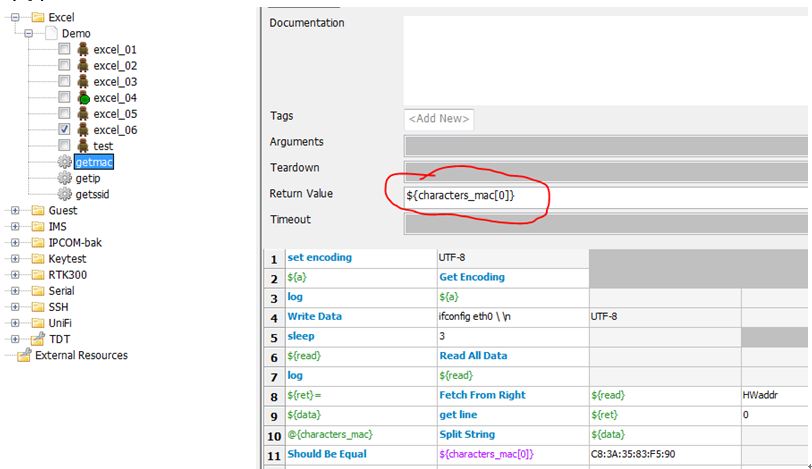812x469 pixels.
Task: Select the getssid keyword in tree
Action: [x=92, y=195]
